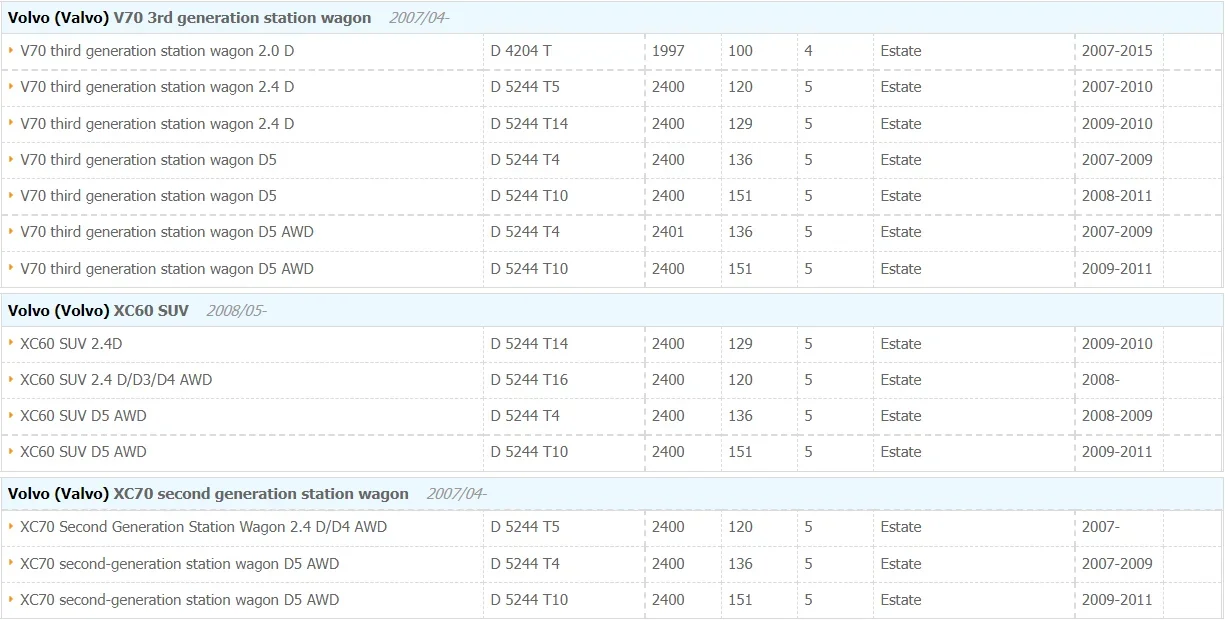This screenshot has height=620, width=1225.
Task: Click D 5244 T5 in the XC70 2.4 D/D4 row
Action: 525,527
